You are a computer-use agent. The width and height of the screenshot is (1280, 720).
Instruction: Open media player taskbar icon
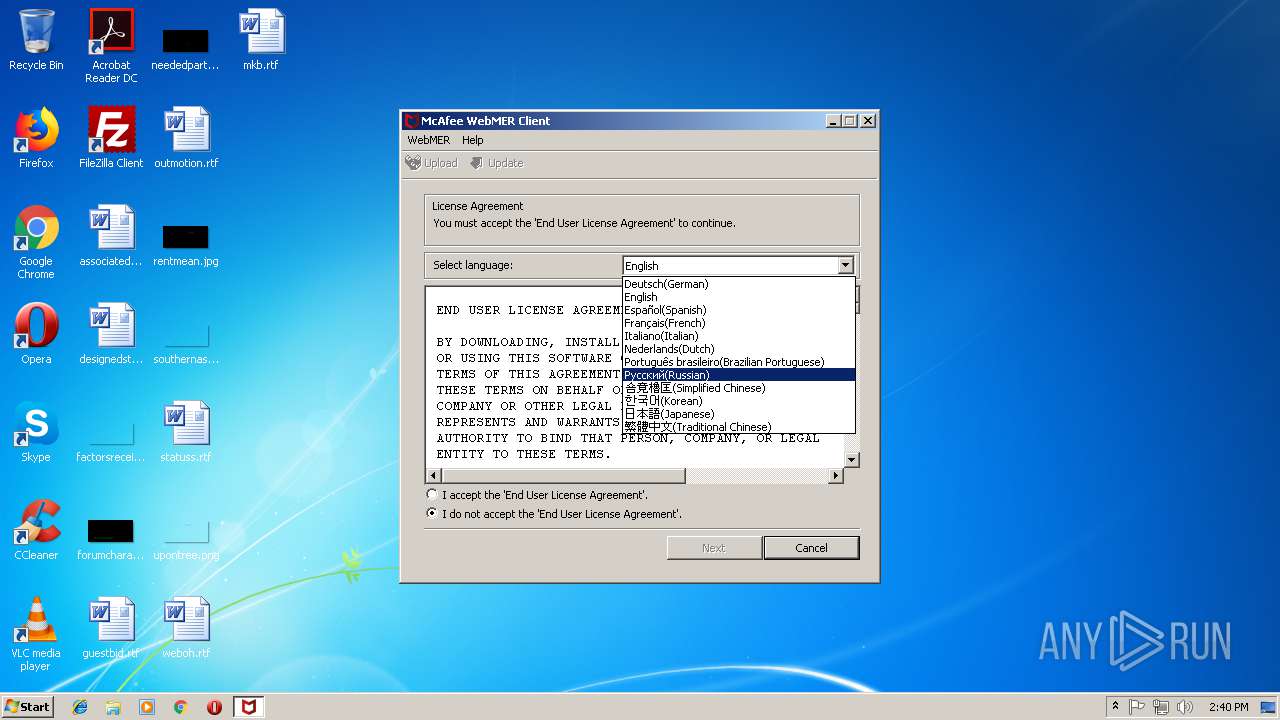[147, 707]
